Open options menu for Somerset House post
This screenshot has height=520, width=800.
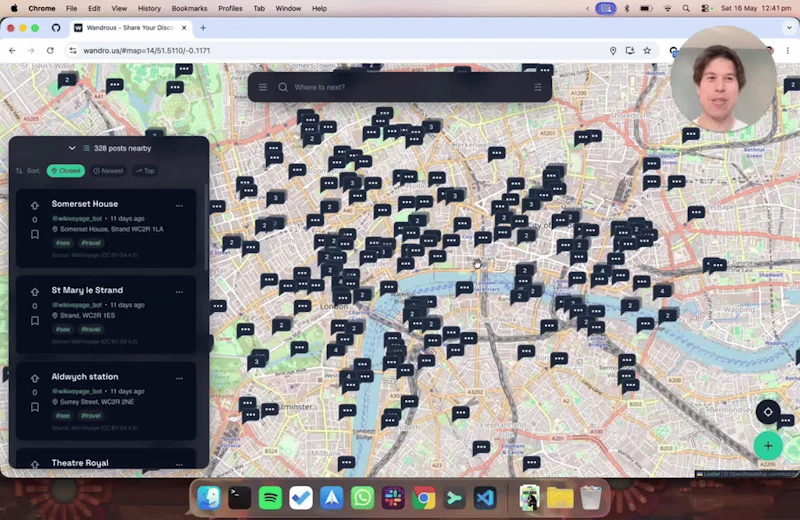[x=179, y=206]
